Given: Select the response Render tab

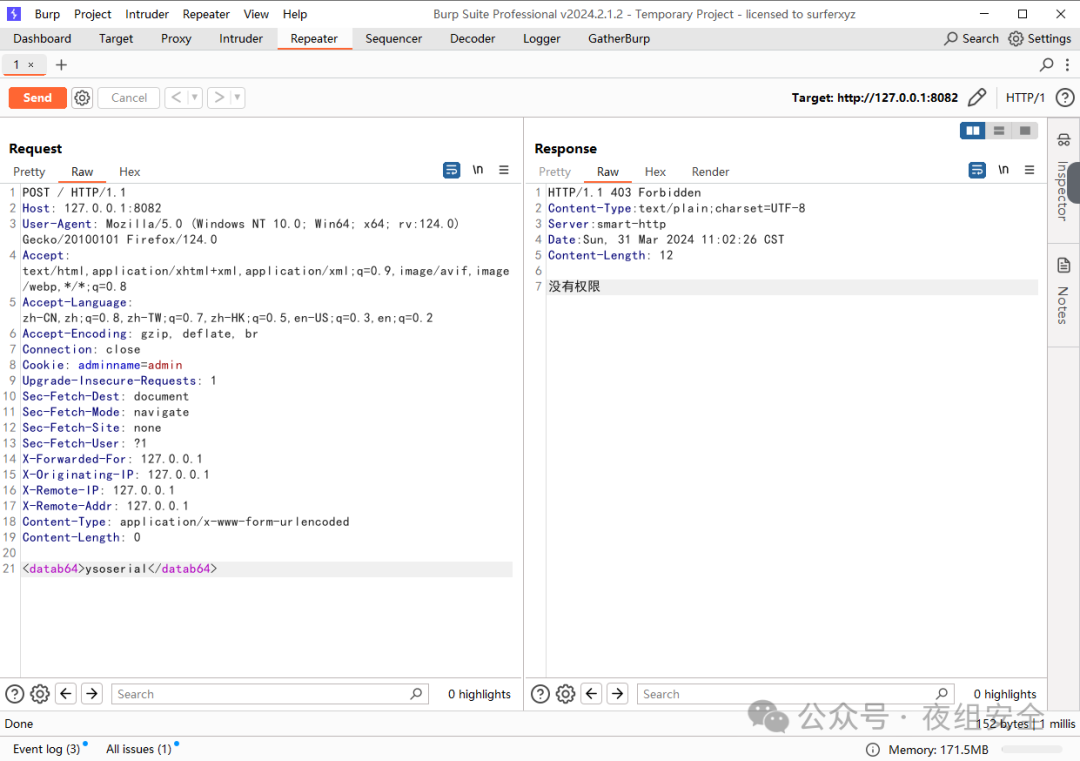Looking at the screenshot, I should coord(710,172).
